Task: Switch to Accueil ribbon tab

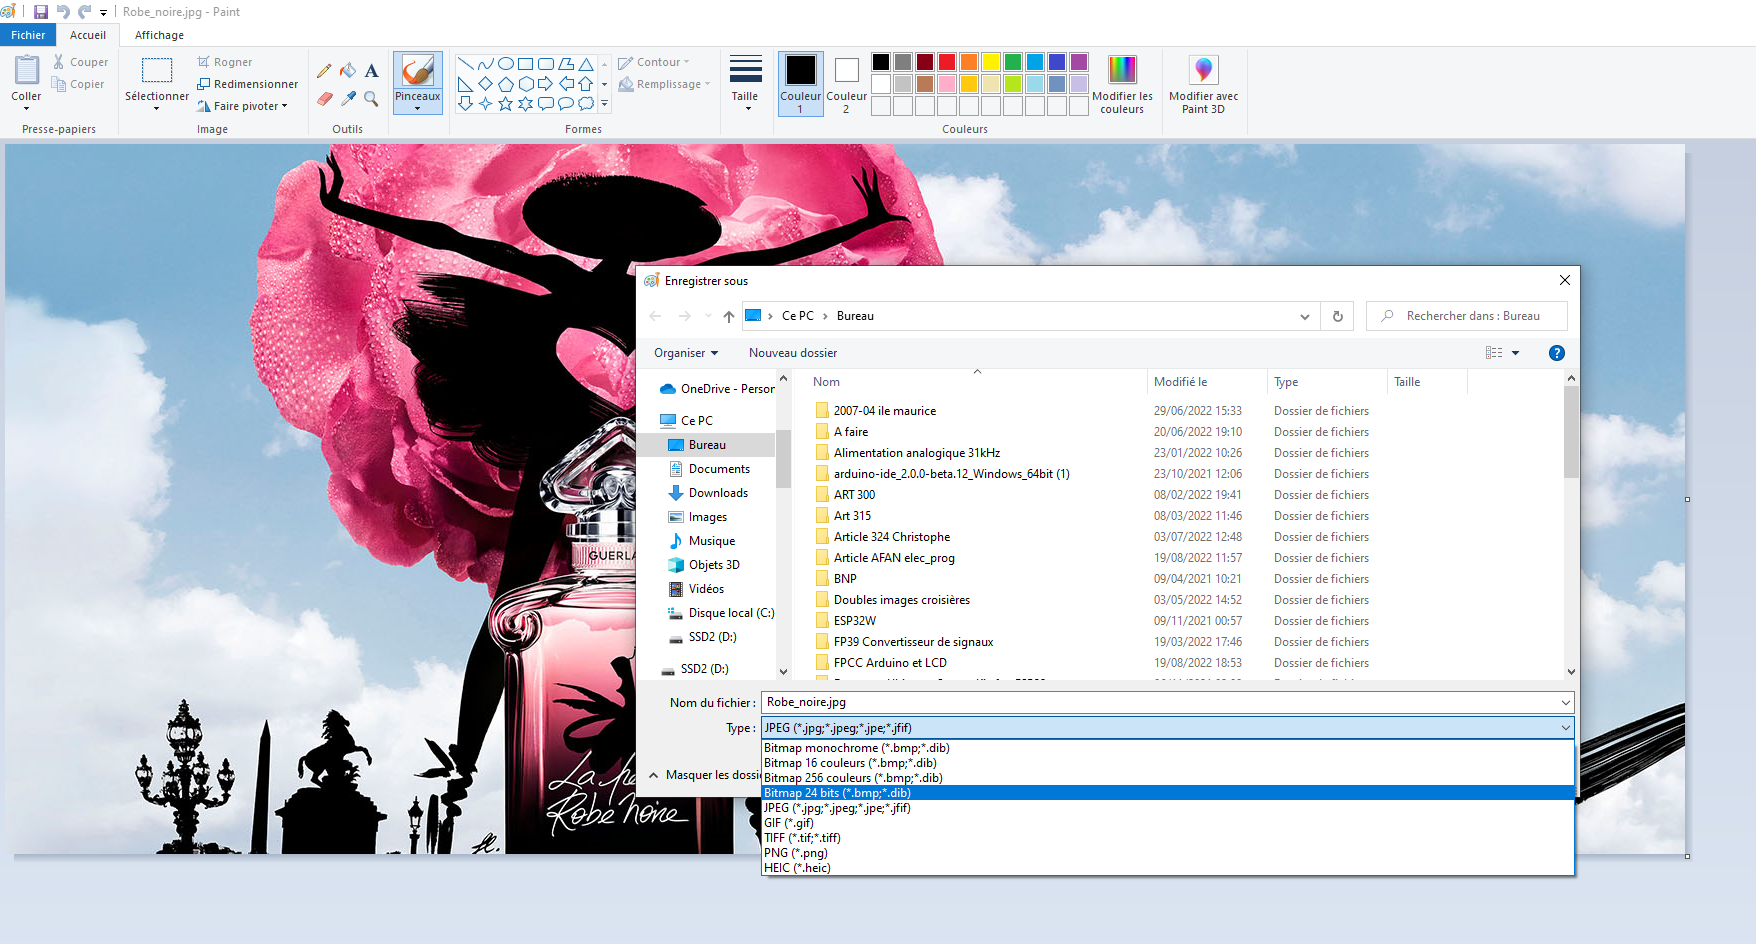Action: point(88,35)
